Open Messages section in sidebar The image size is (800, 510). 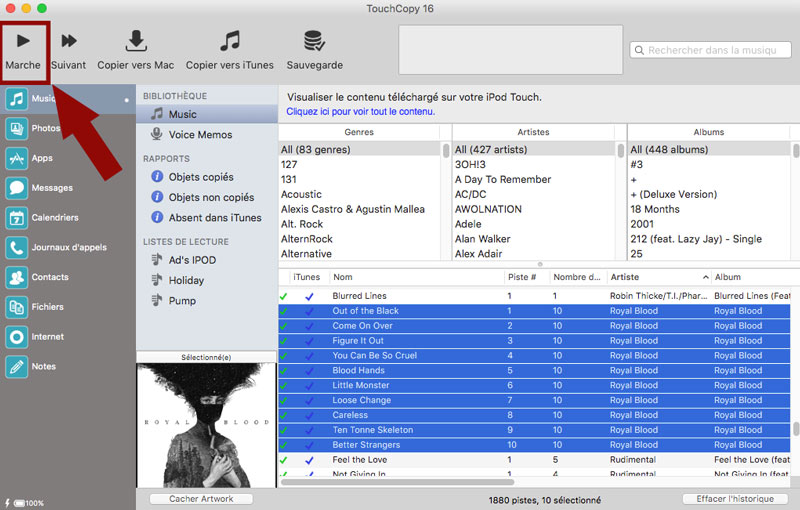[67, 188]
